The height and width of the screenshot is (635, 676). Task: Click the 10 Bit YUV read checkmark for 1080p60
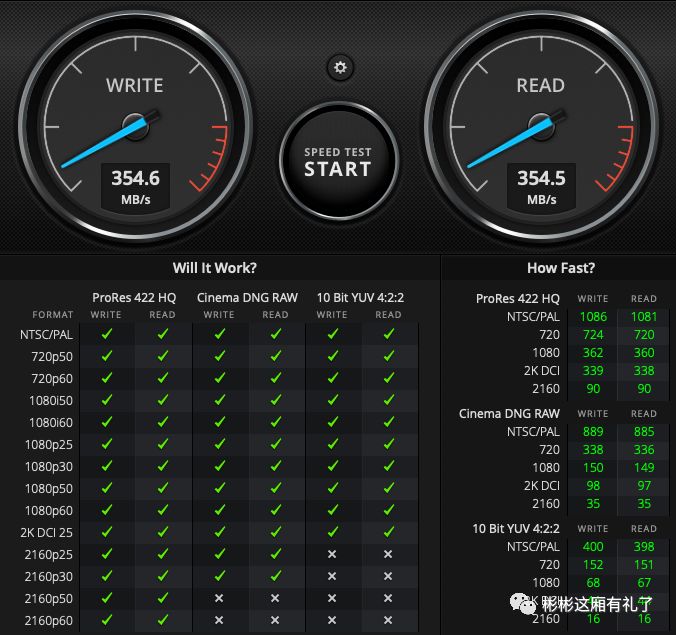coord(388,510)
